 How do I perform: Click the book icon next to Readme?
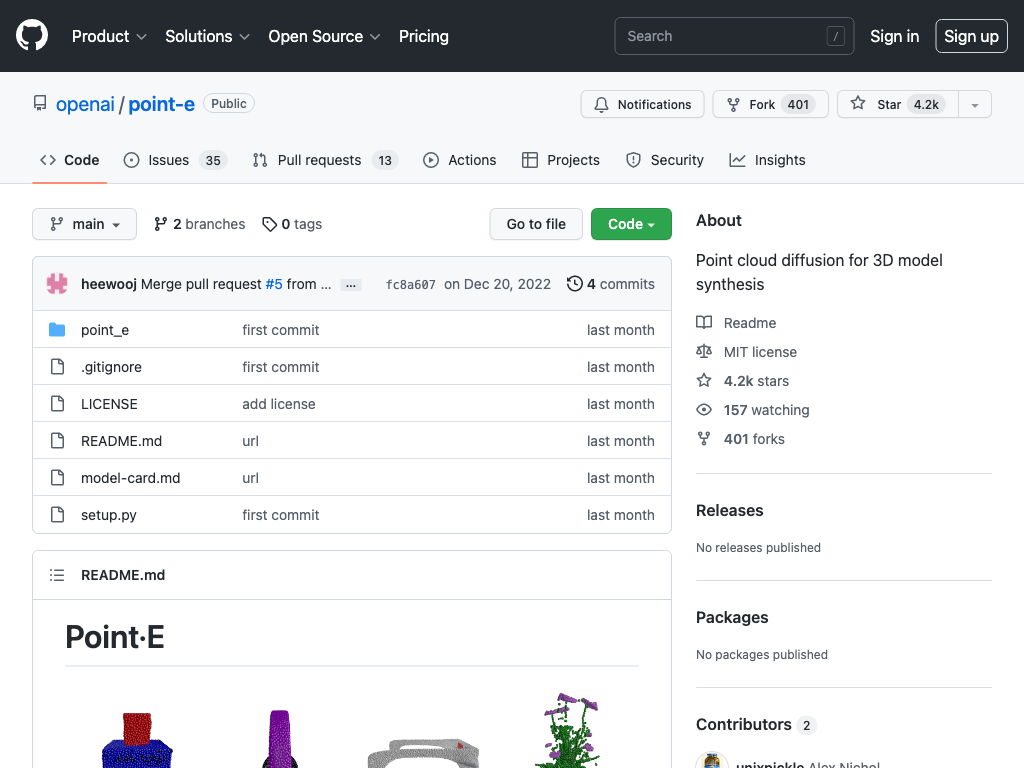click(704, 323)
